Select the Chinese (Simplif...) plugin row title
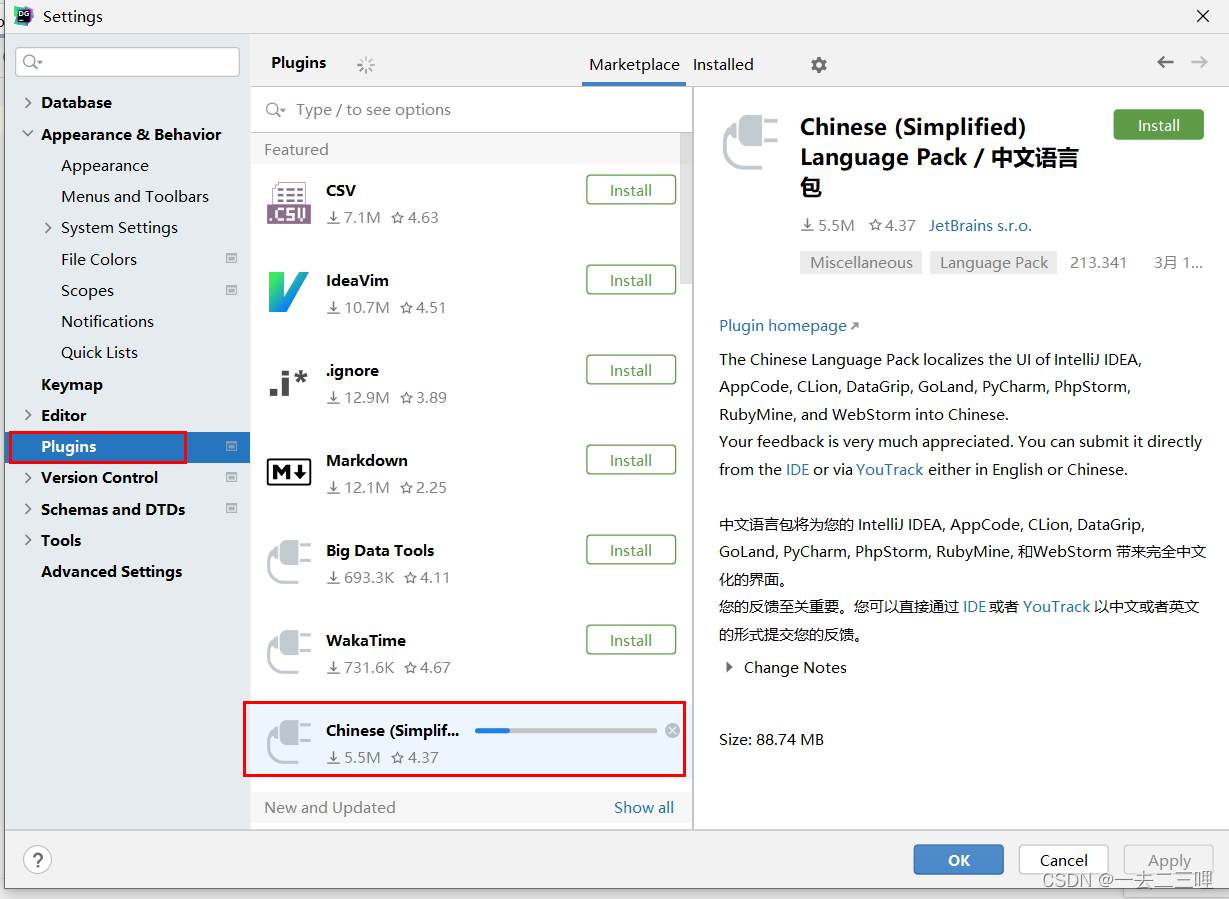 click(x=393, y=730)
